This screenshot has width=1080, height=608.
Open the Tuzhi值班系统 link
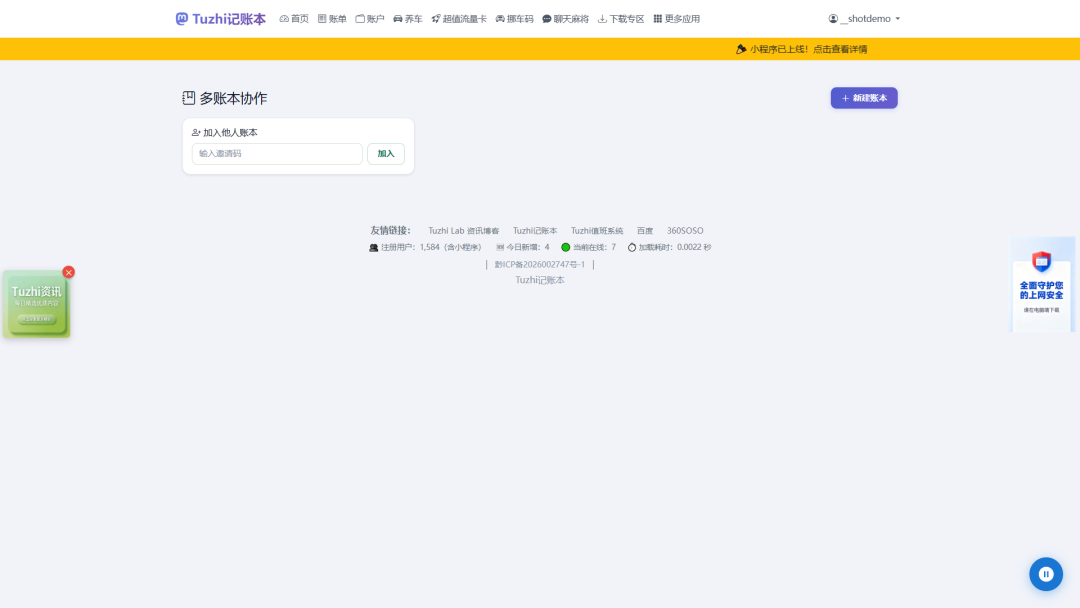tap(596, 231)
